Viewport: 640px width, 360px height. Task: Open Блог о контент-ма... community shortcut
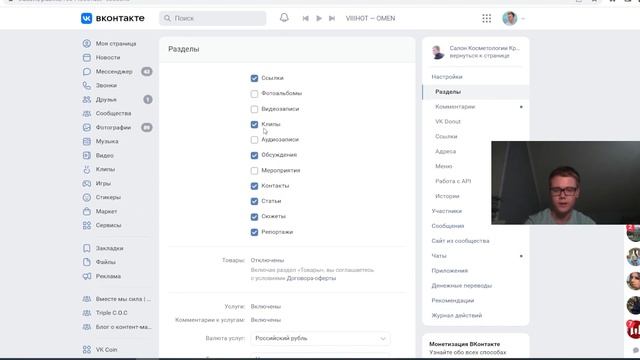tap(123, 327)
